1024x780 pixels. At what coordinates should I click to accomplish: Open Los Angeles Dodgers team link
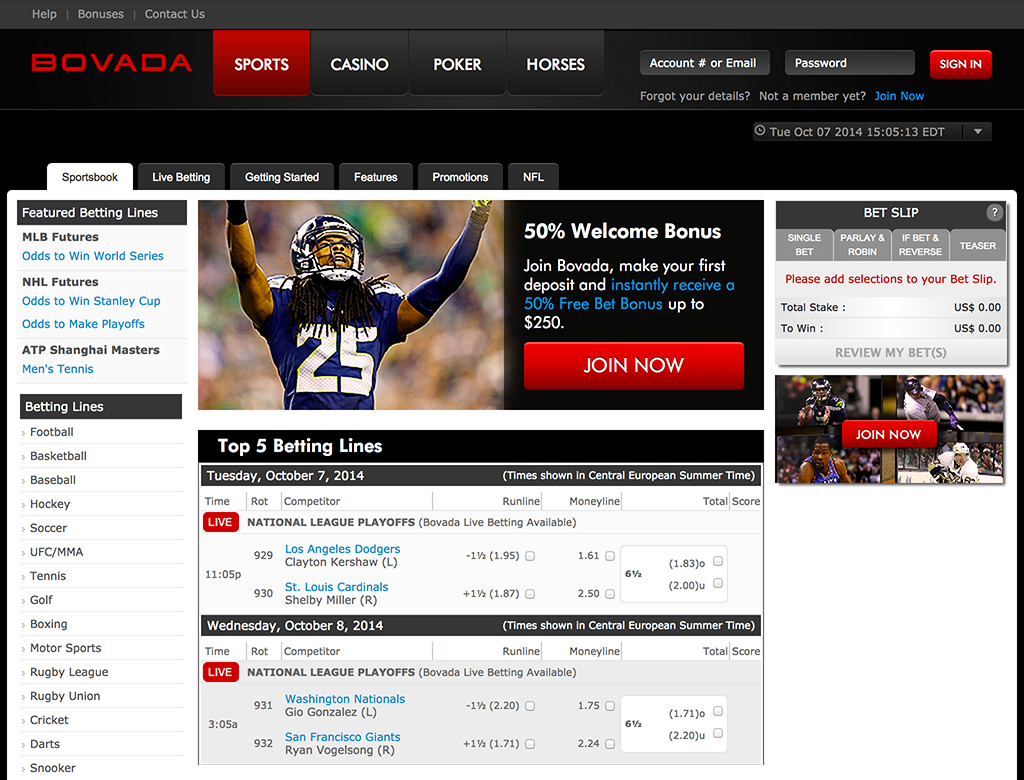pos(342,549)
